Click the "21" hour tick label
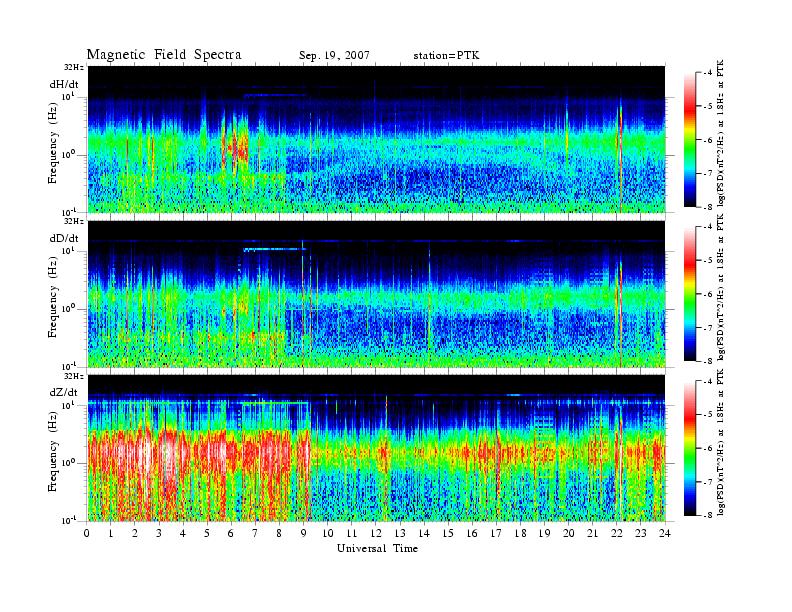The image size is (792, 612). pos(592,533)
